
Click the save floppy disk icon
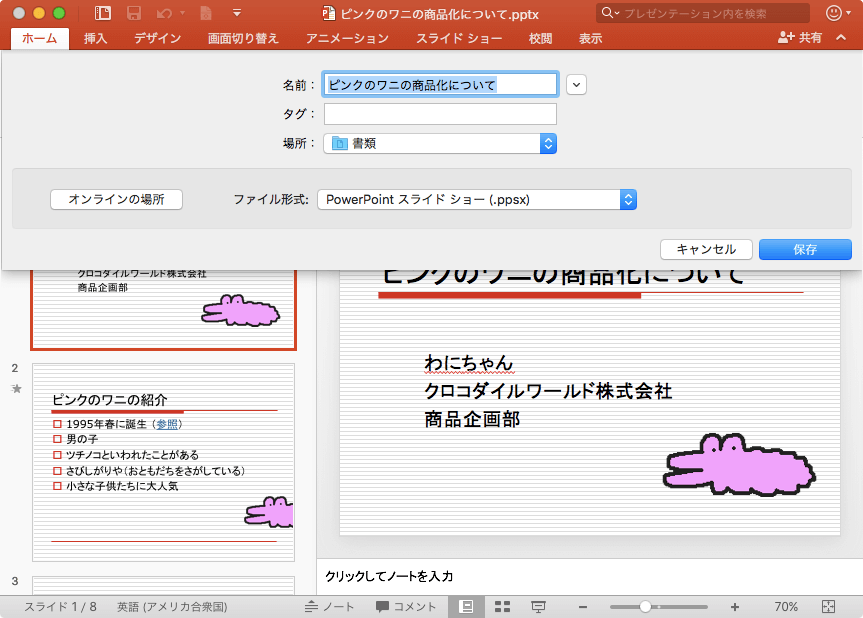tap(134, 13)
